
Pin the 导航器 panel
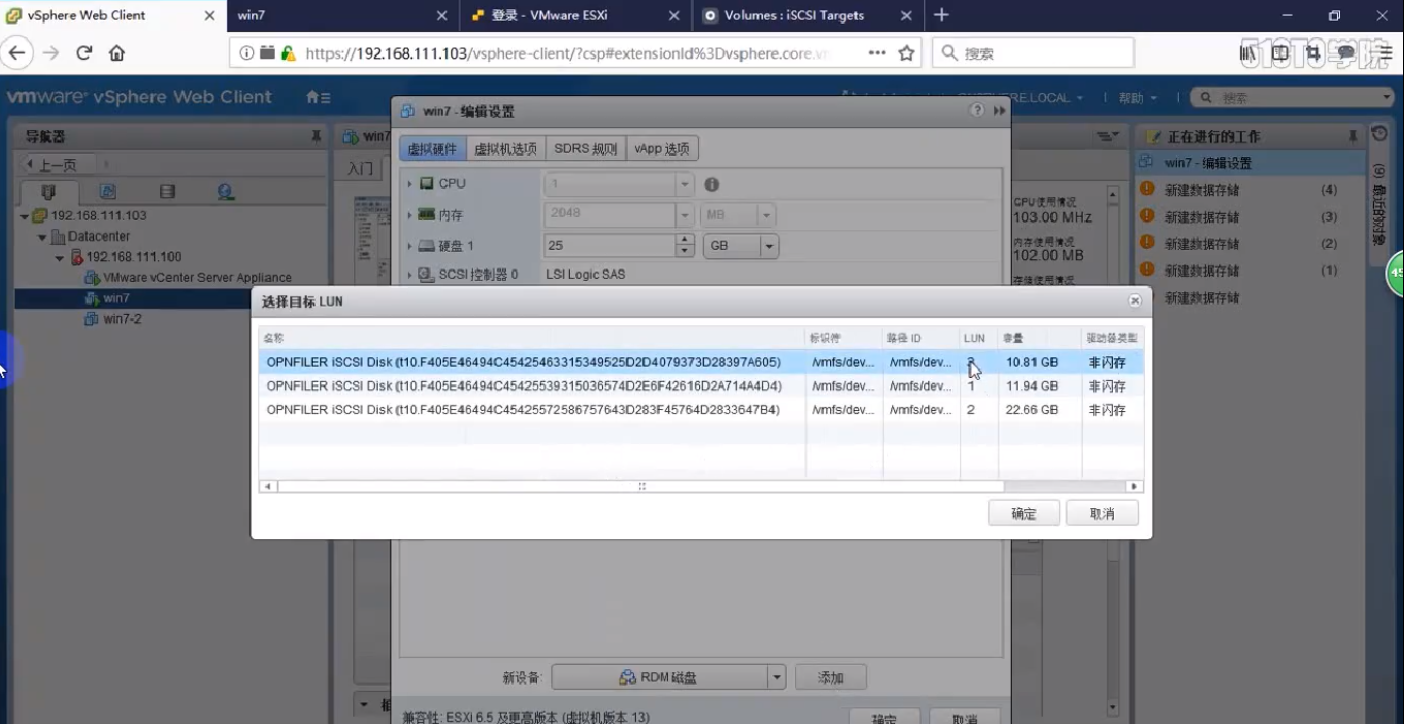[316, 136]
